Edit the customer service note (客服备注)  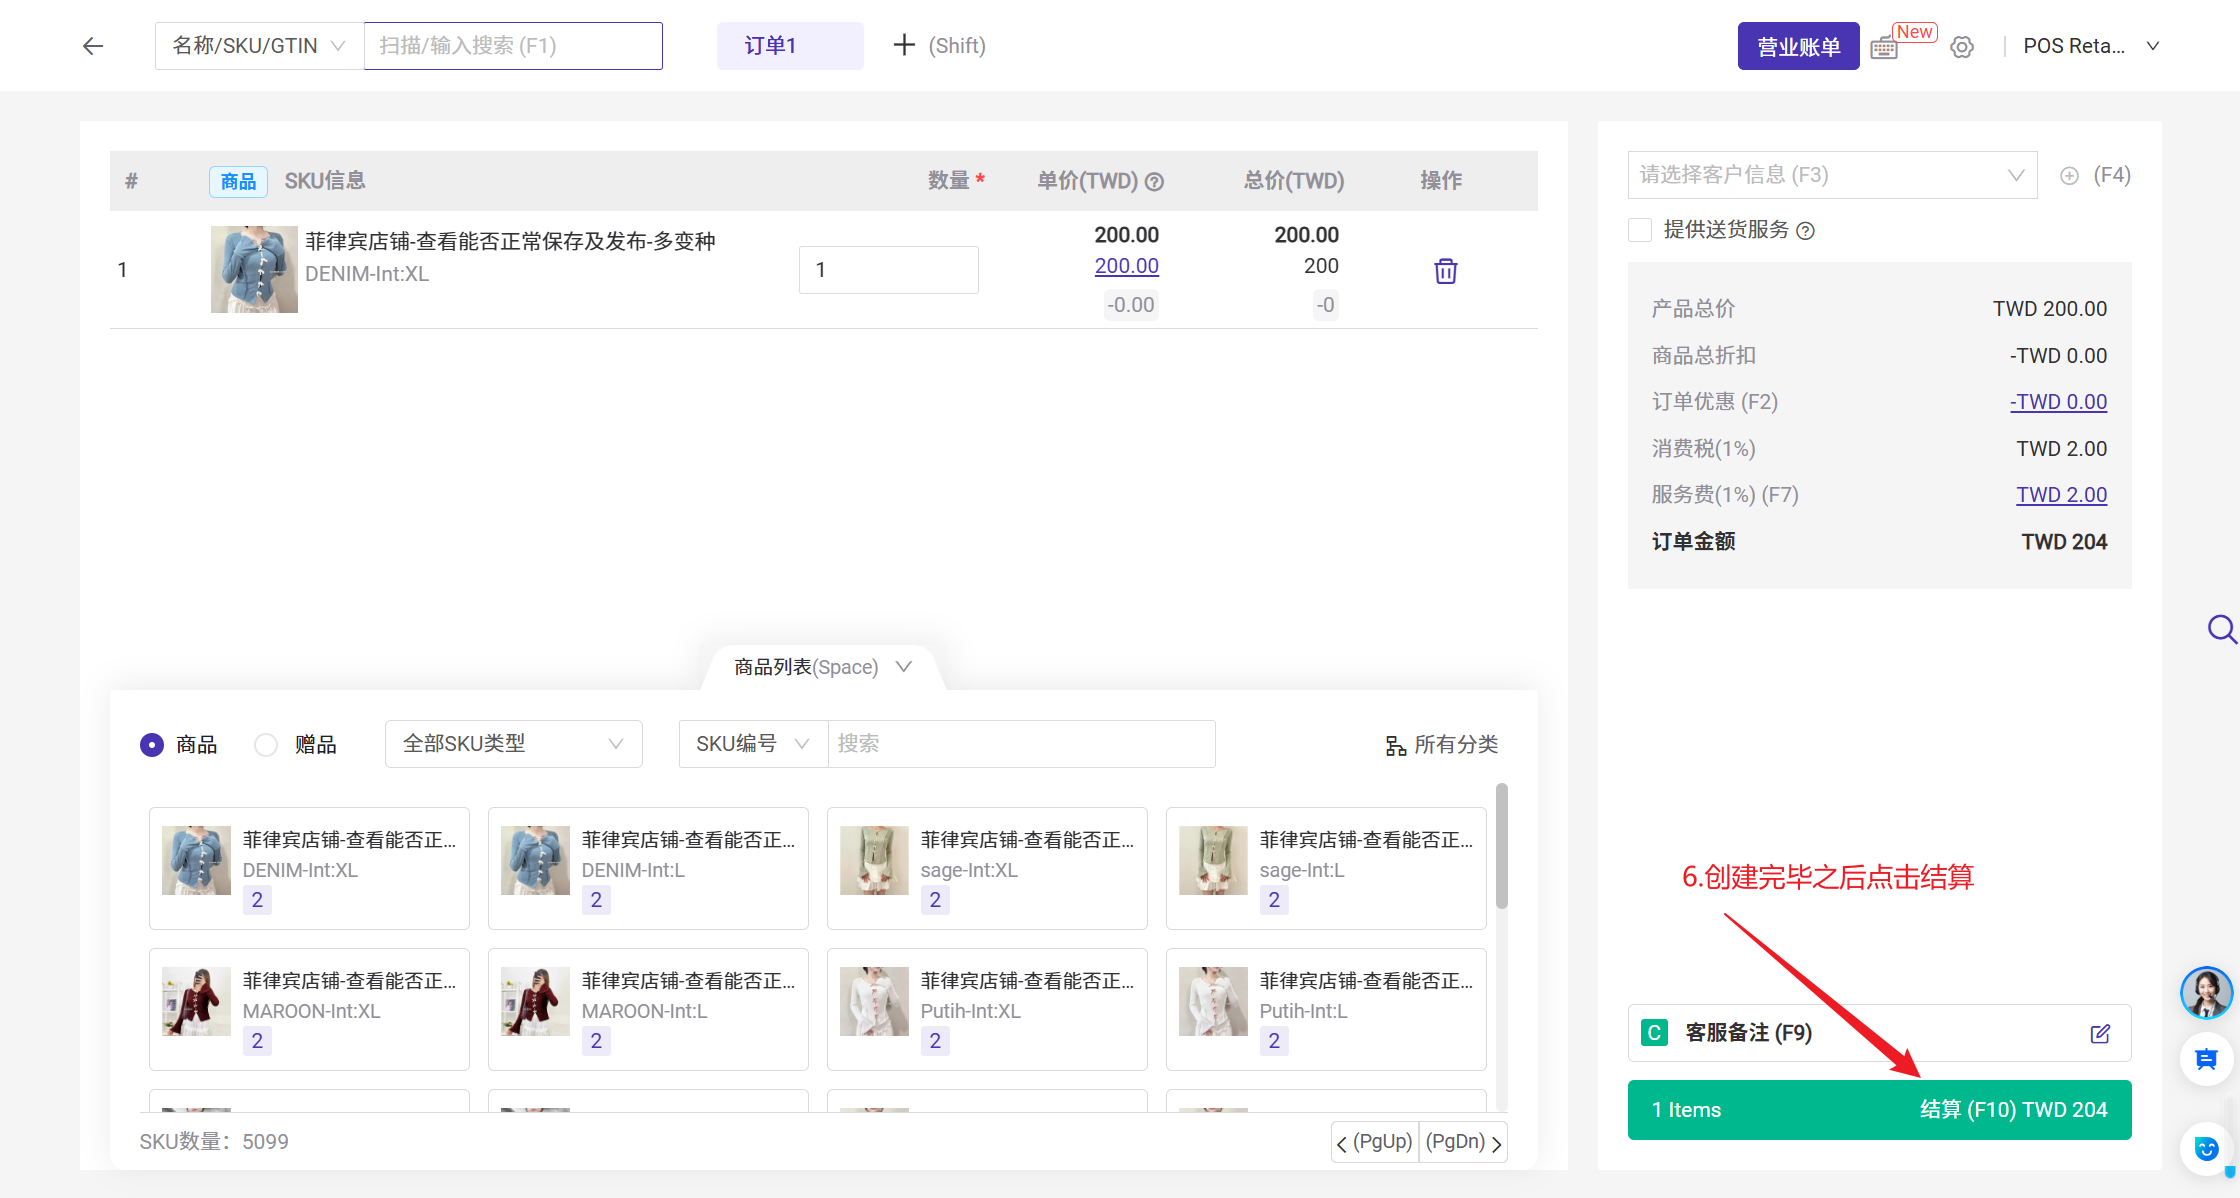pyautogui.click(x=2100, y=1033)
